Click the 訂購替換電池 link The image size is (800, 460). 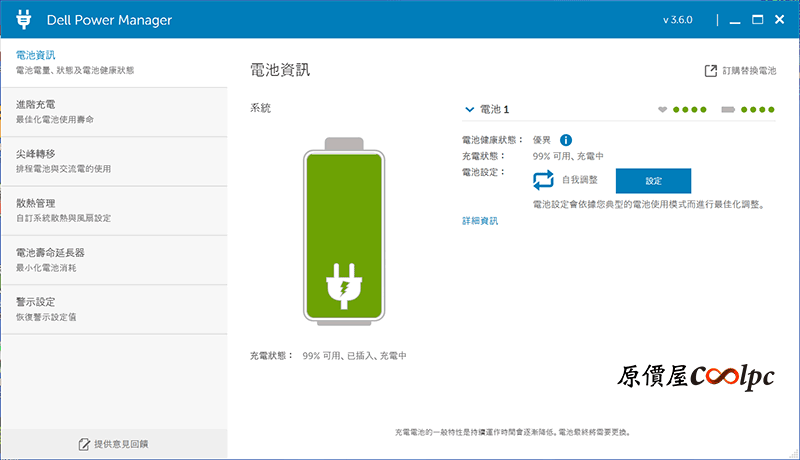749,71
